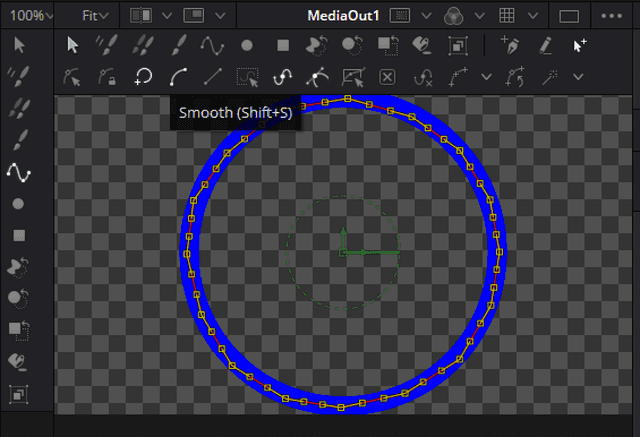Open dropdown arrow beside Publish points
Screen dimensions: 640x437
(486, 77)
